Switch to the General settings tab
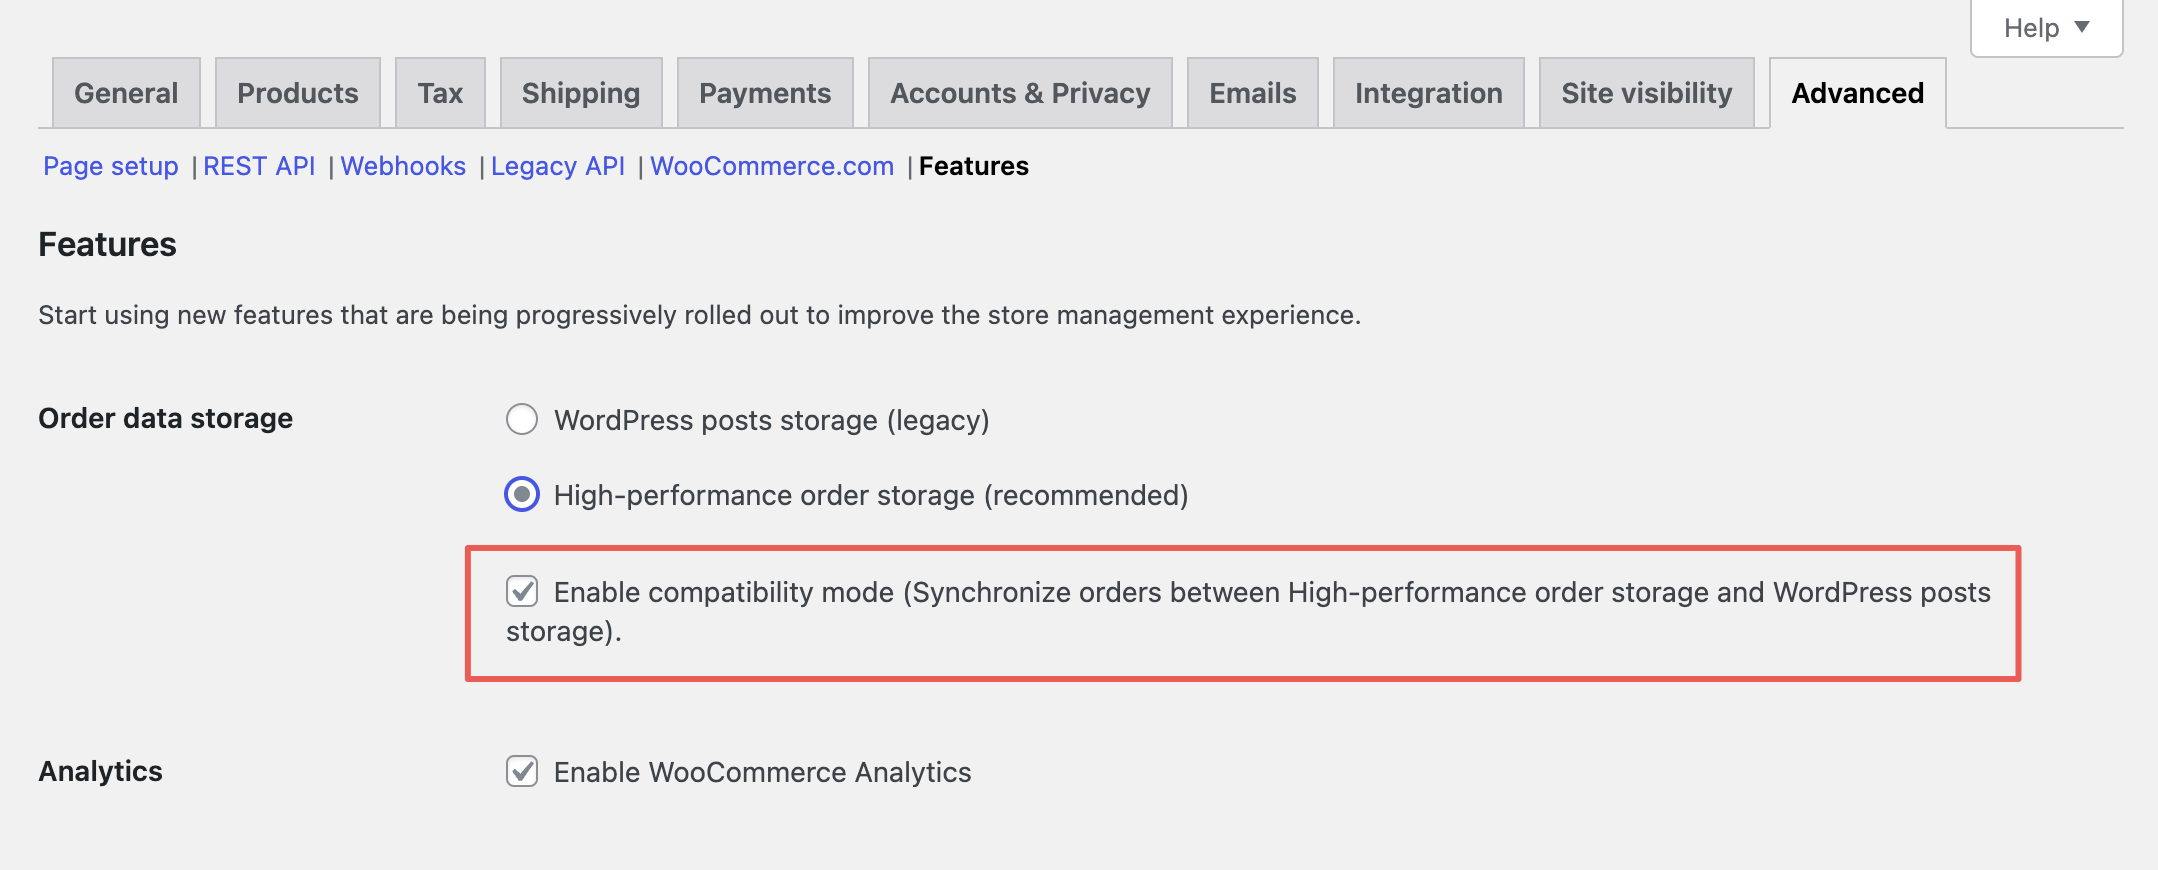 coord(125,92)
